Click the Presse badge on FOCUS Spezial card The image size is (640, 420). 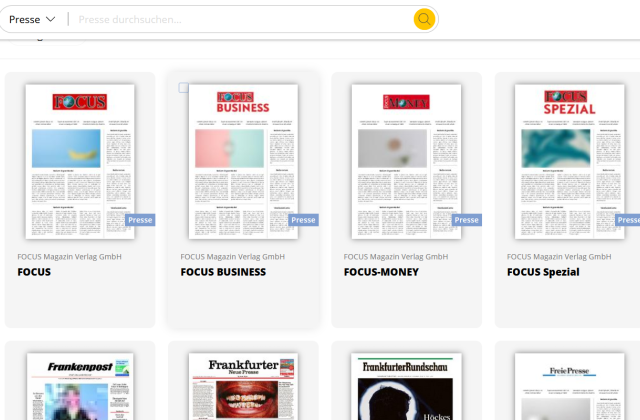pyautogui.click(x=628, y=220)
